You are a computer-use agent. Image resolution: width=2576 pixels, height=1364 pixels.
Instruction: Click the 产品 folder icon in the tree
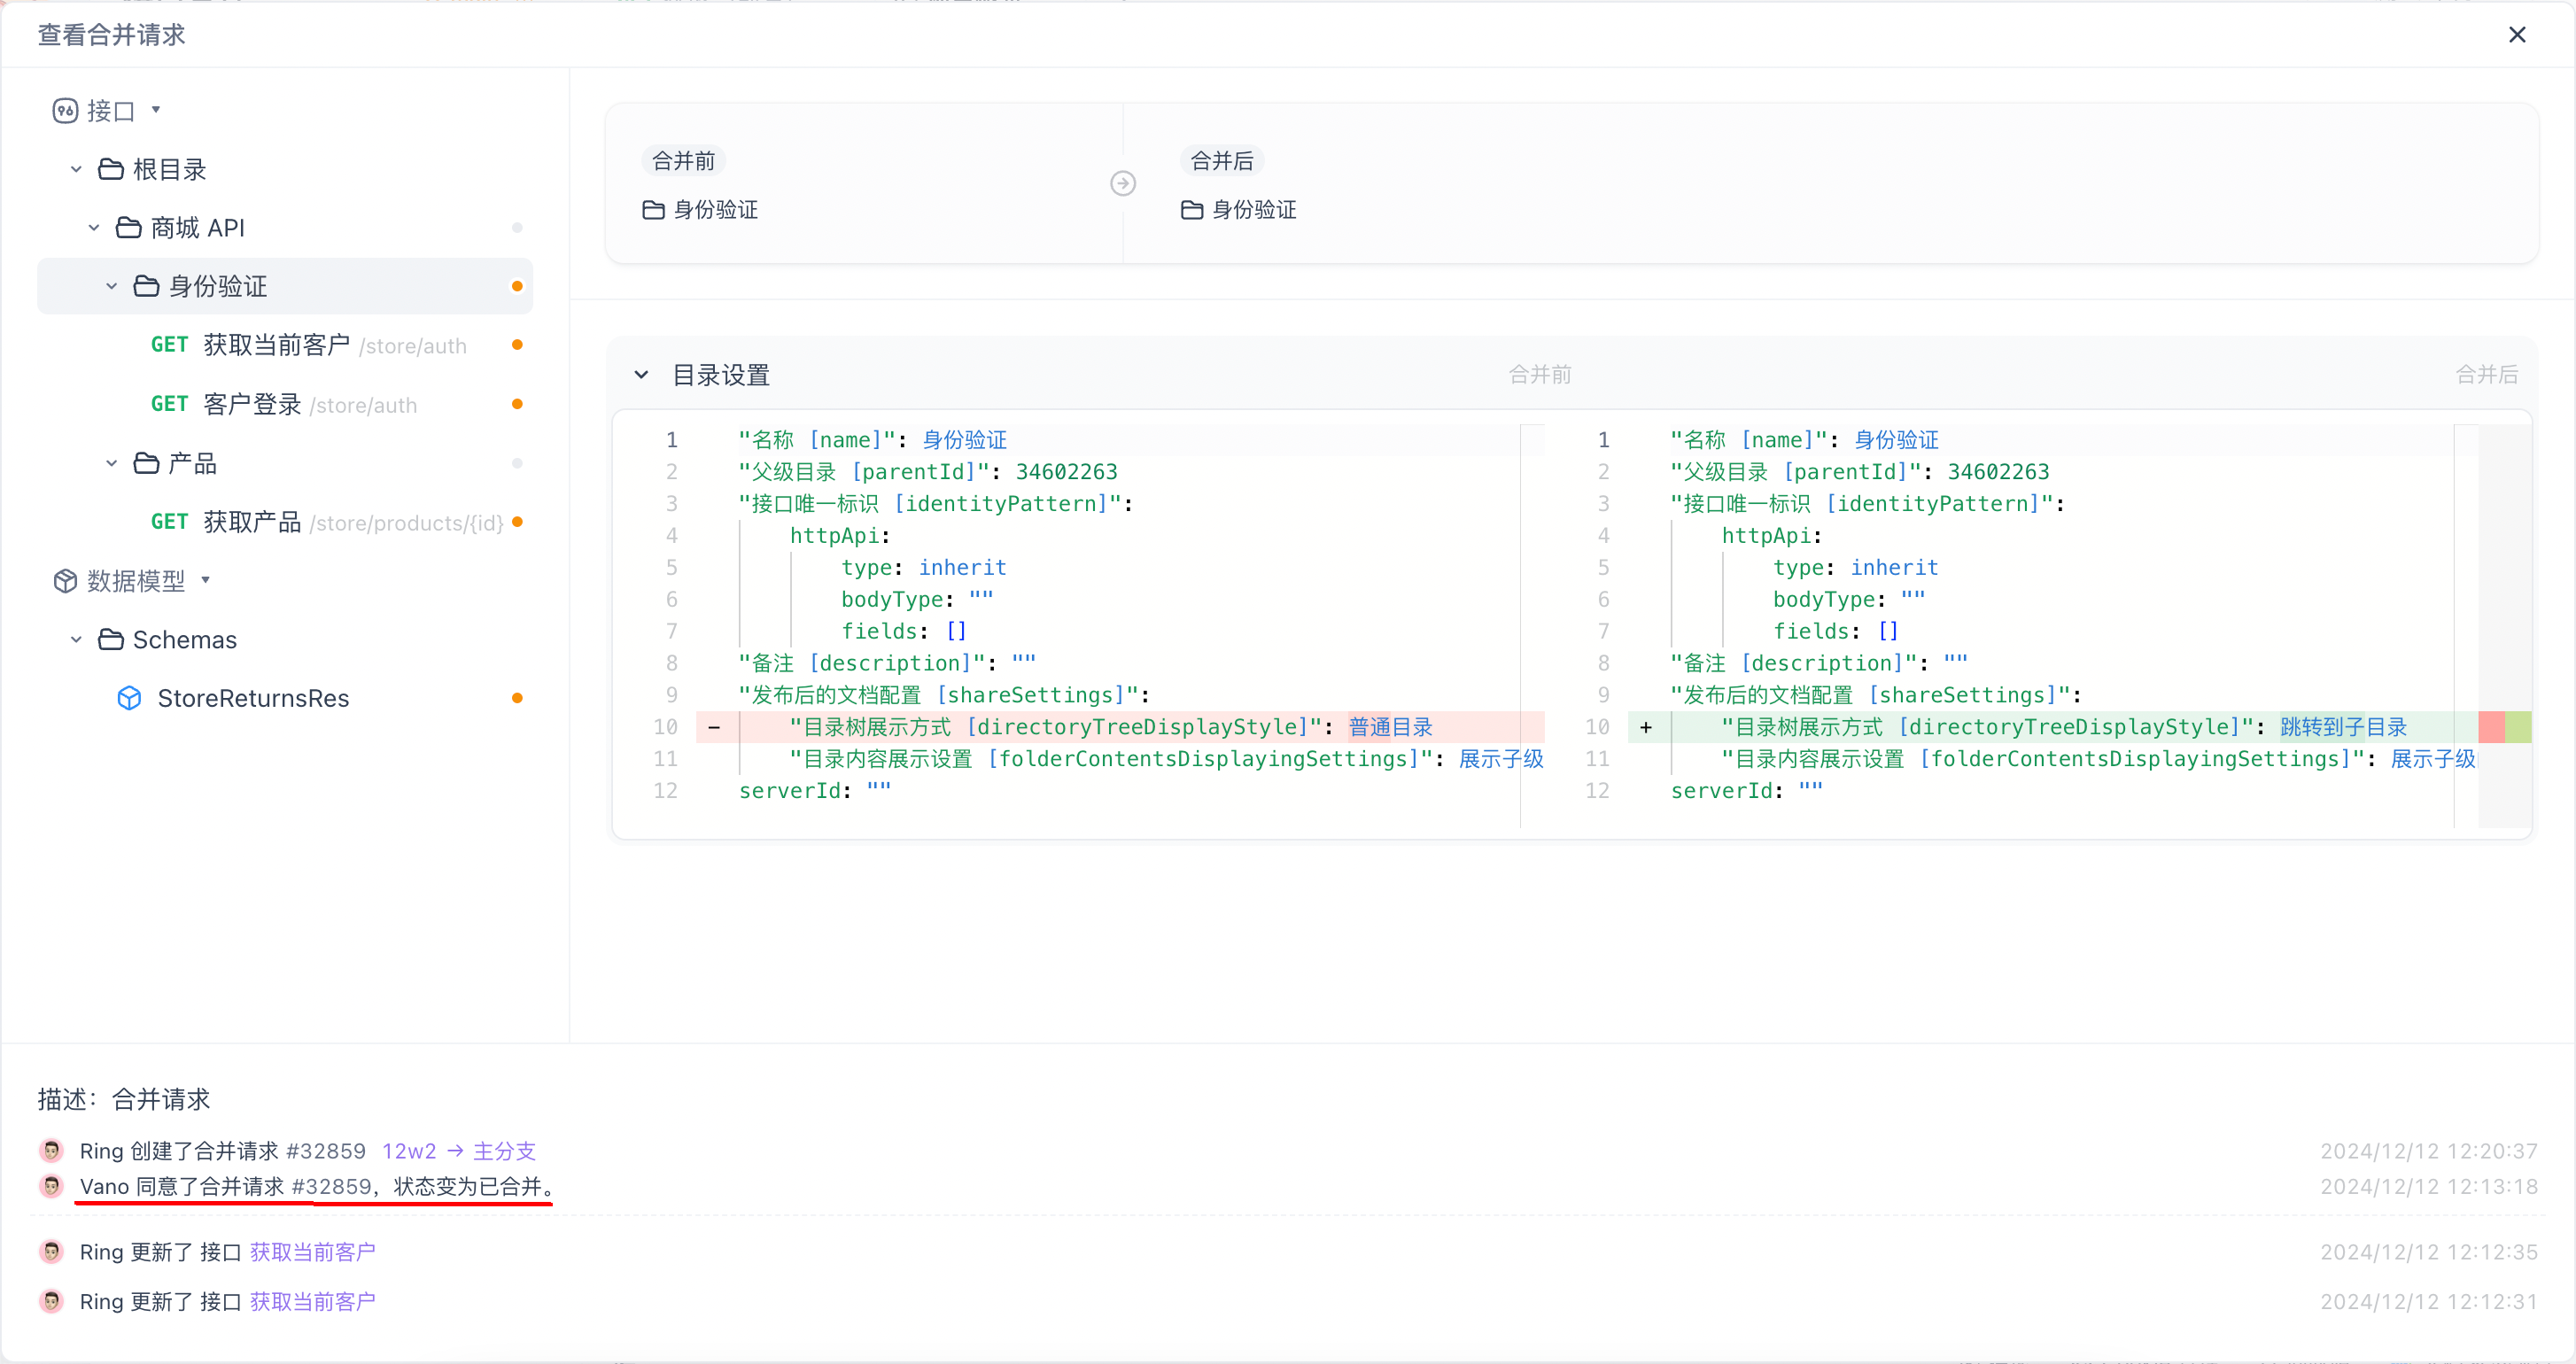point(147,462)
